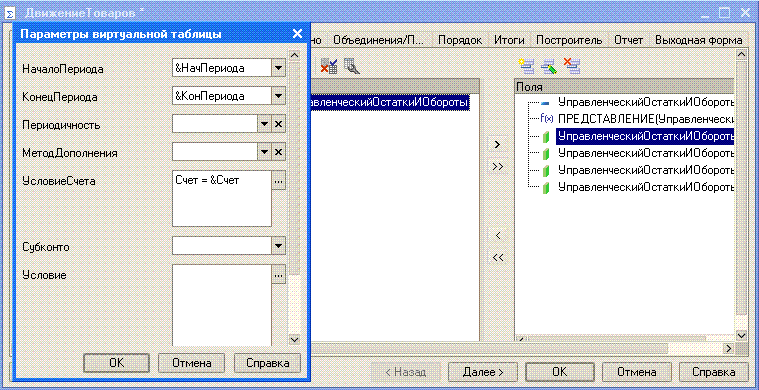The image size is (759, 390).
Task: Click the horizontal scrollbar right arrow
Action: (x=729, y=348)
